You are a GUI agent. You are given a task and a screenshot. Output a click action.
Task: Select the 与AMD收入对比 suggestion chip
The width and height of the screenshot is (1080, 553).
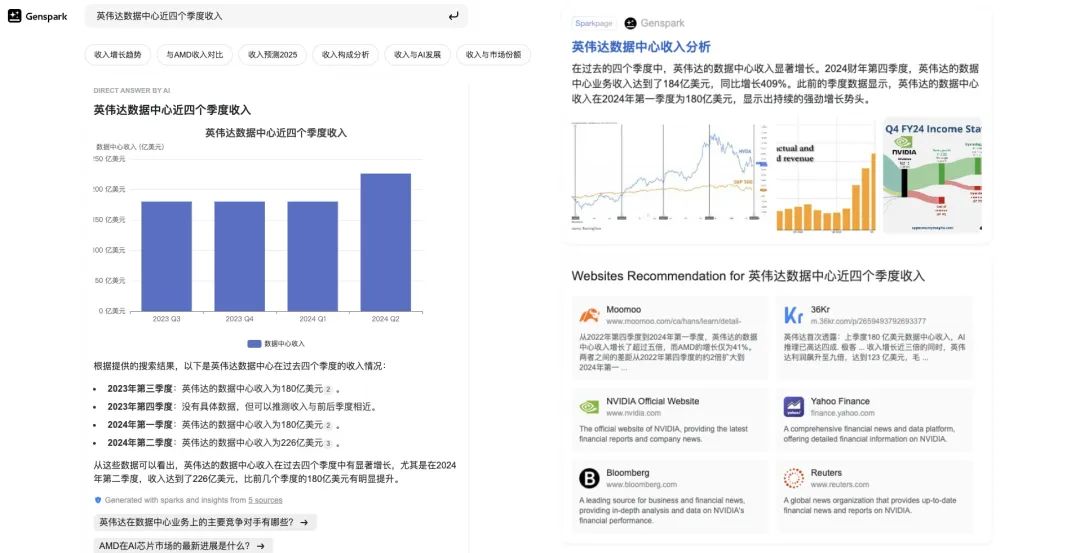tap(195, 54)
